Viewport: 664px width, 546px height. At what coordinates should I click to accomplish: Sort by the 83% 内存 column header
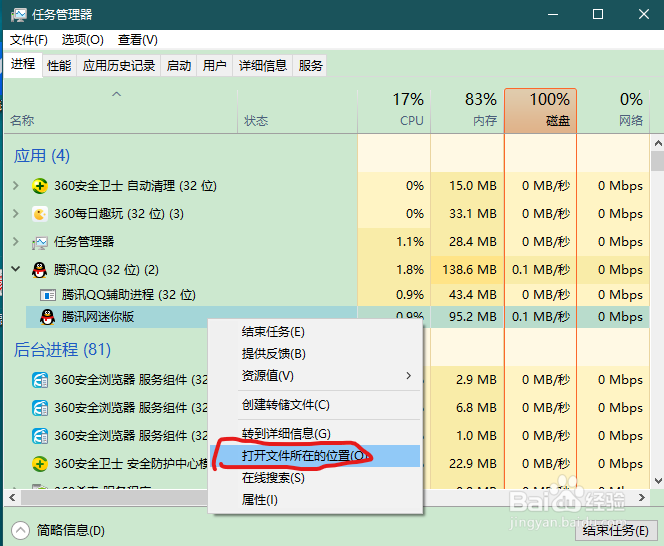point(467,111)
